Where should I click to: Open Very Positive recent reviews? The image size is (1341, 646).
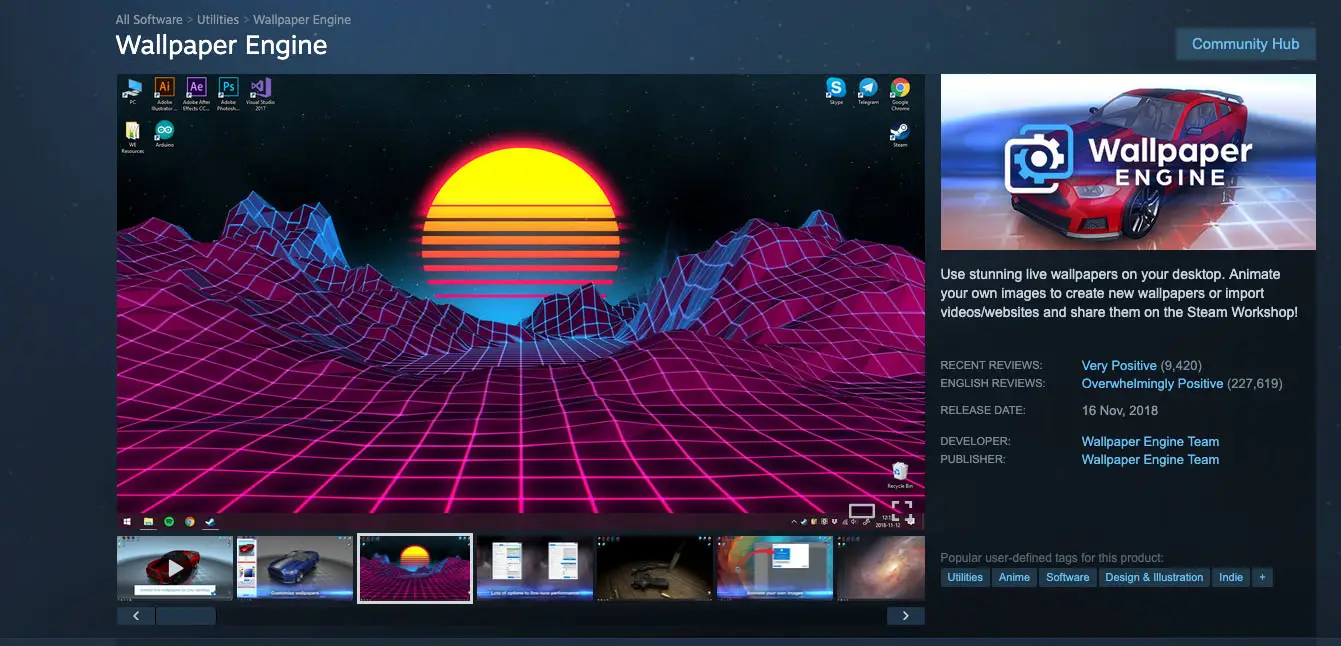point(1119,366)
